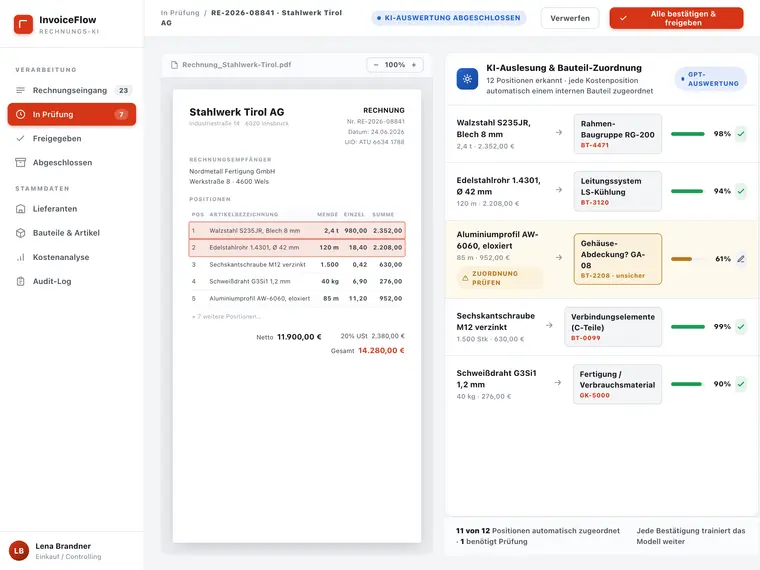The width and height of the screenshot is (760, 570).
Task: Click the badge 23 on Rechnungseingang
Action: tap(123, 90)
